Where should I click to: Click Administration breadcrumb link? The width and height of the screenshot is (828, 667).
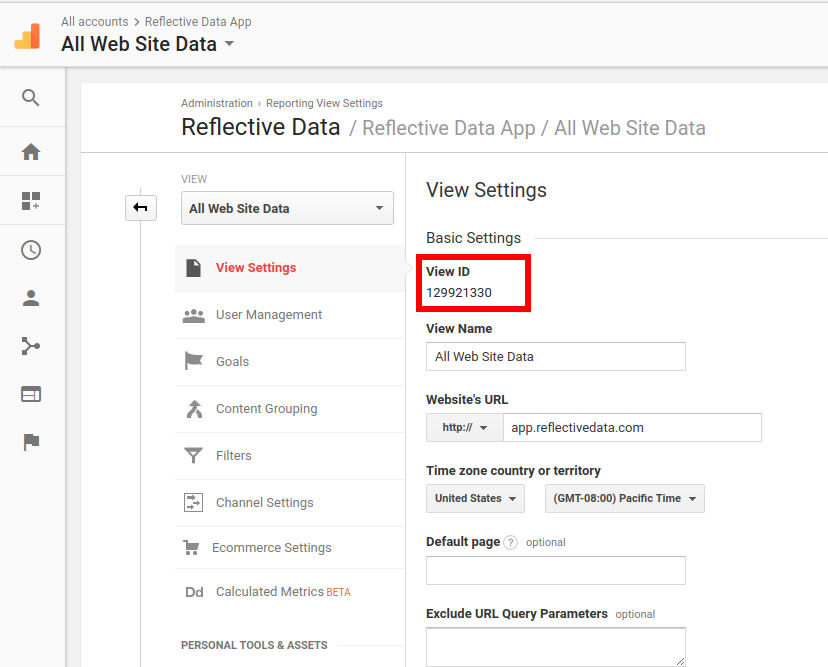[217, 103]
